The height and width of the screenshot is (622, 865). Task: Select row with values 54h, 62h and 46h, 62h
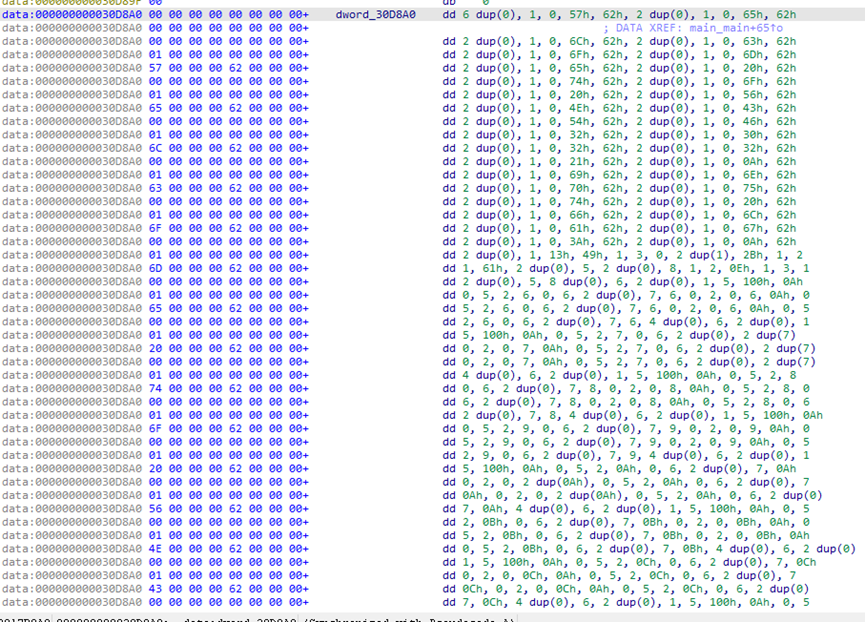(x=619, y=121)
